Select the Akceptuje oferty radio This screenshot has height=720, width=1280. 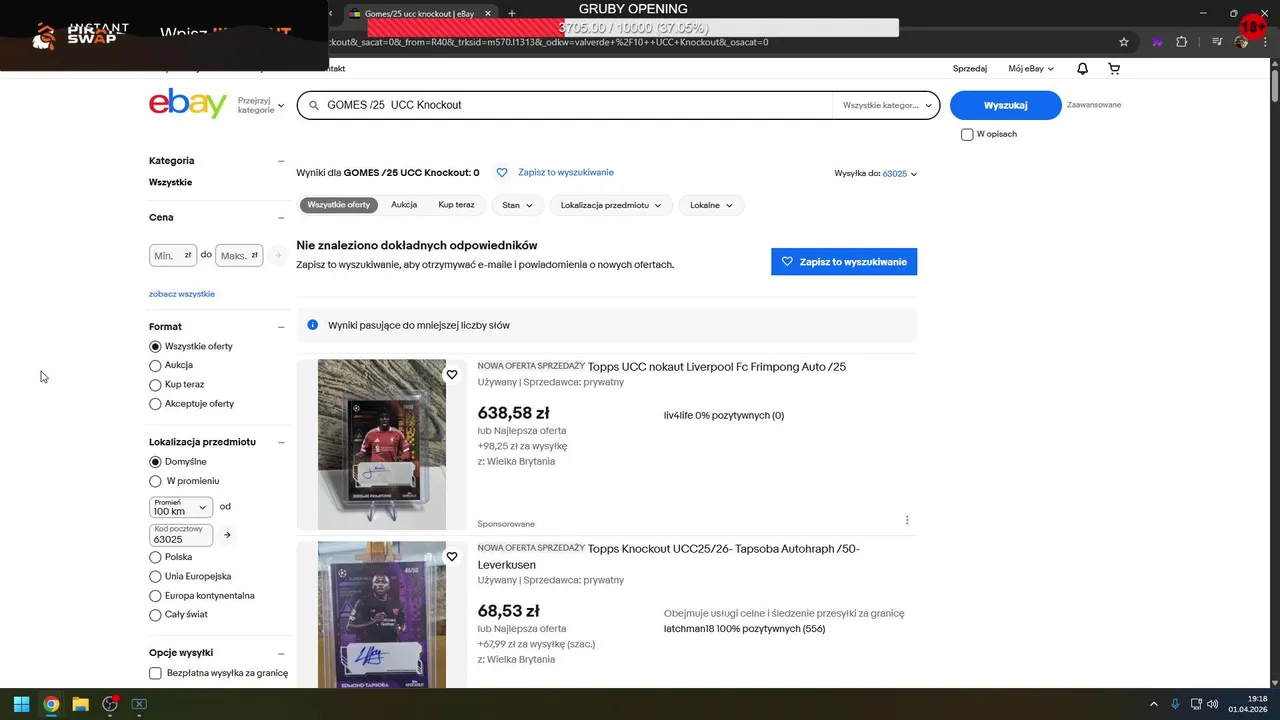click(155, 404)
